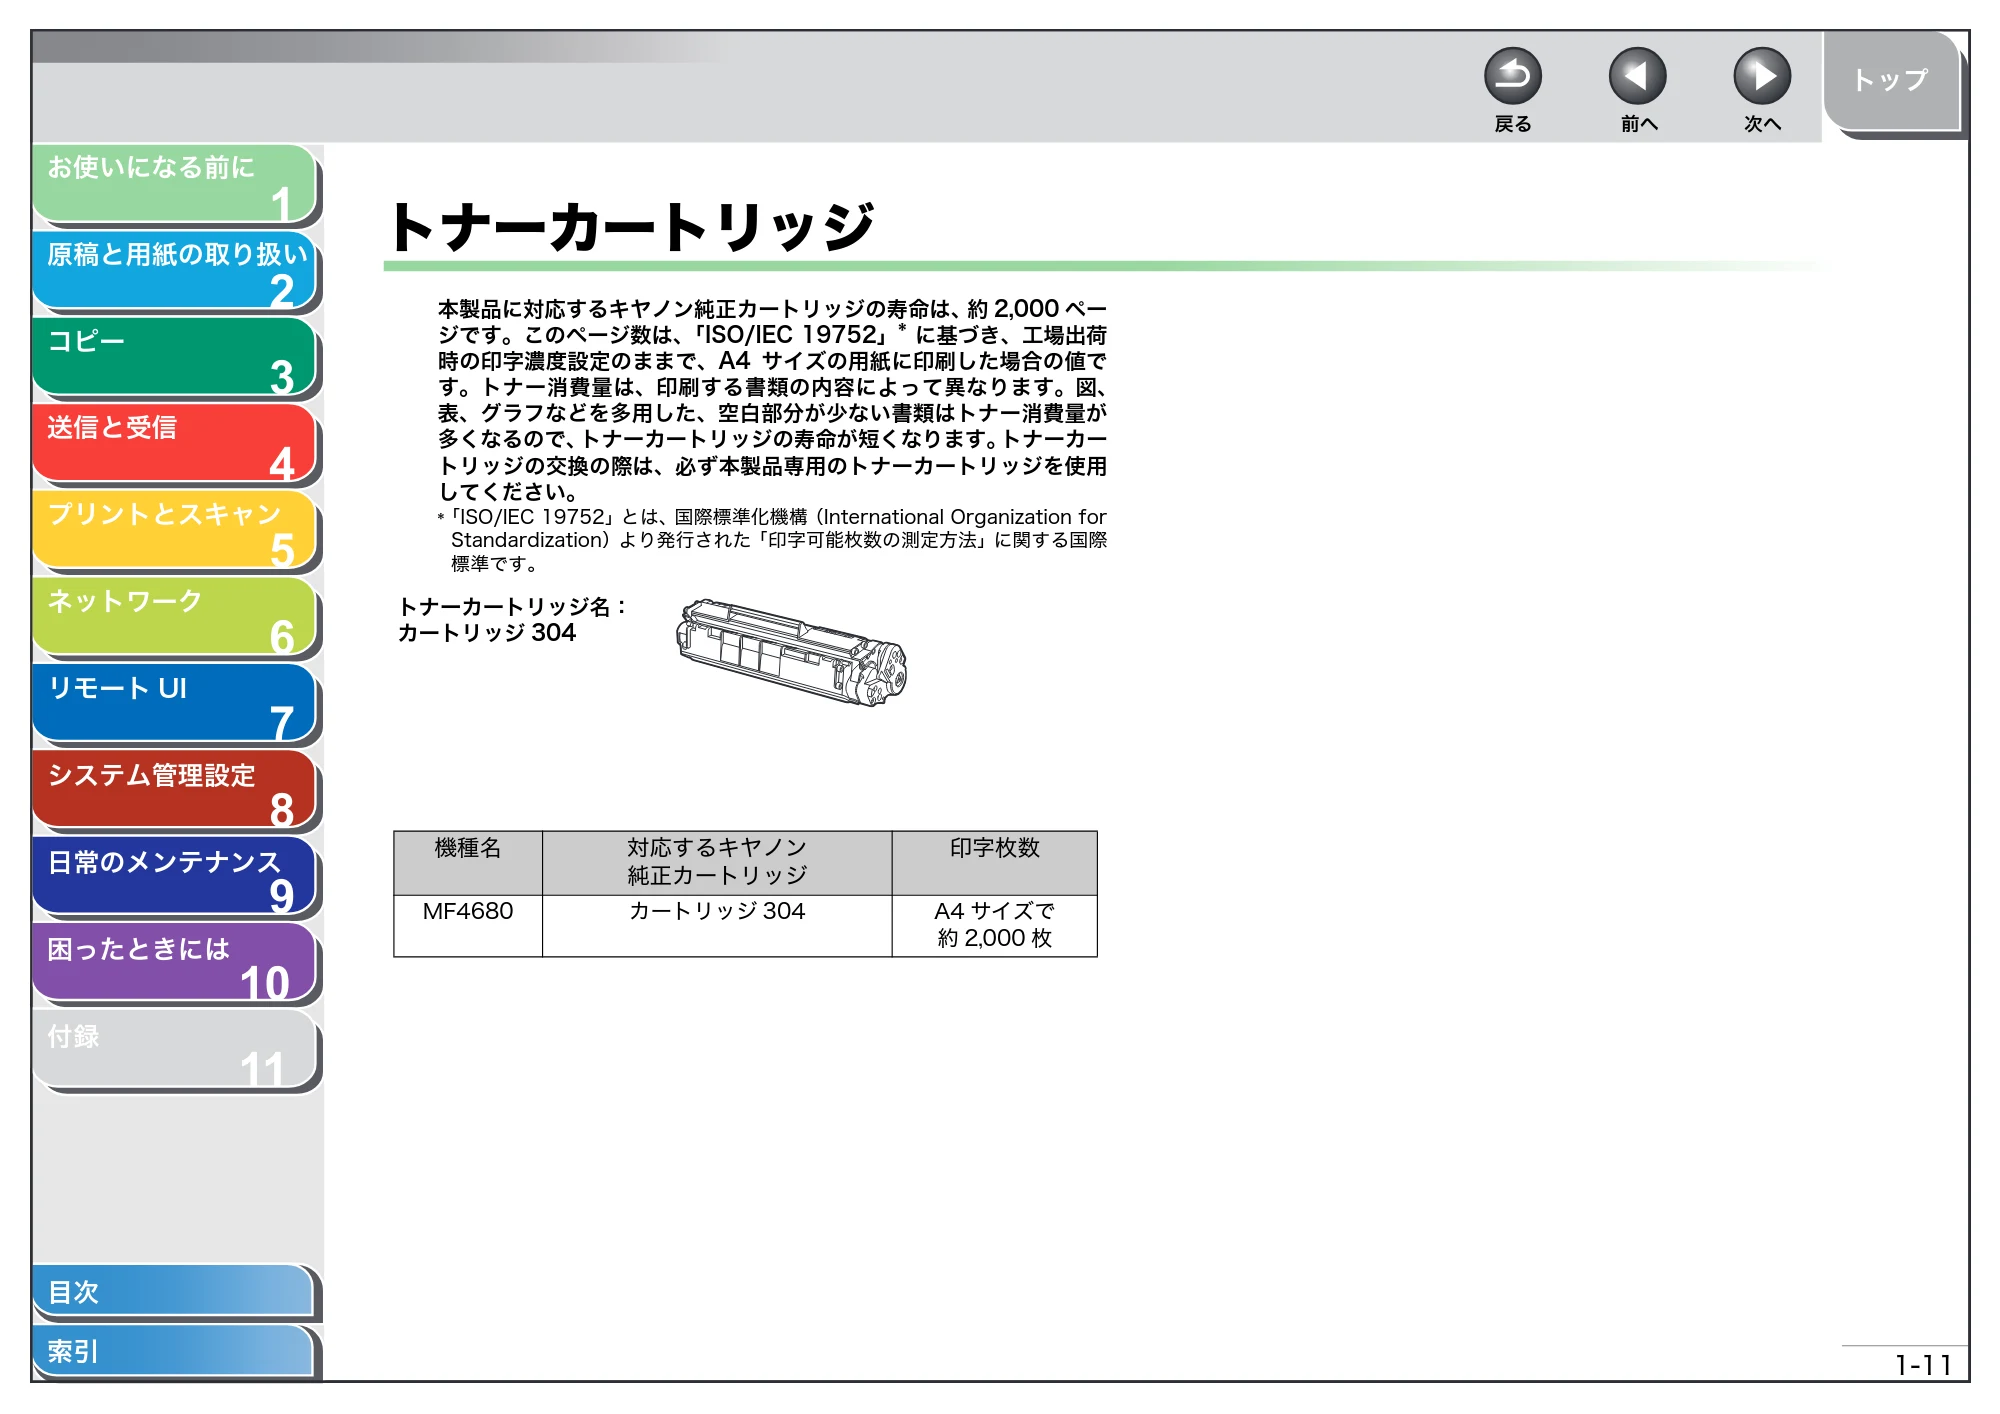The height and width of the screenshot is (1414, 2000).
Task: Select the MF4680 table cell
Action: [x=468, y=926]
